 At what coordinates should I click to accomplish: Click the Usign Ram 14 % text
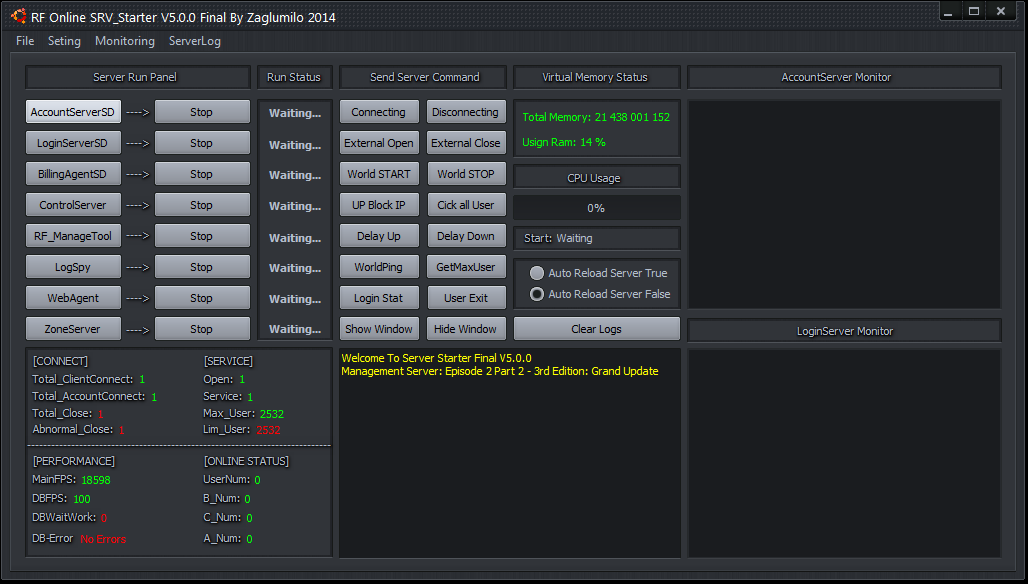[564, 142]
